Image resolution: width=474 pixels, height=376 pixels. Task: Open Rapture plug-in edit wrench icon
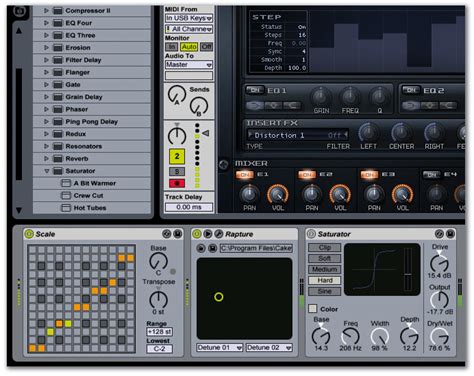pos(219,234)
